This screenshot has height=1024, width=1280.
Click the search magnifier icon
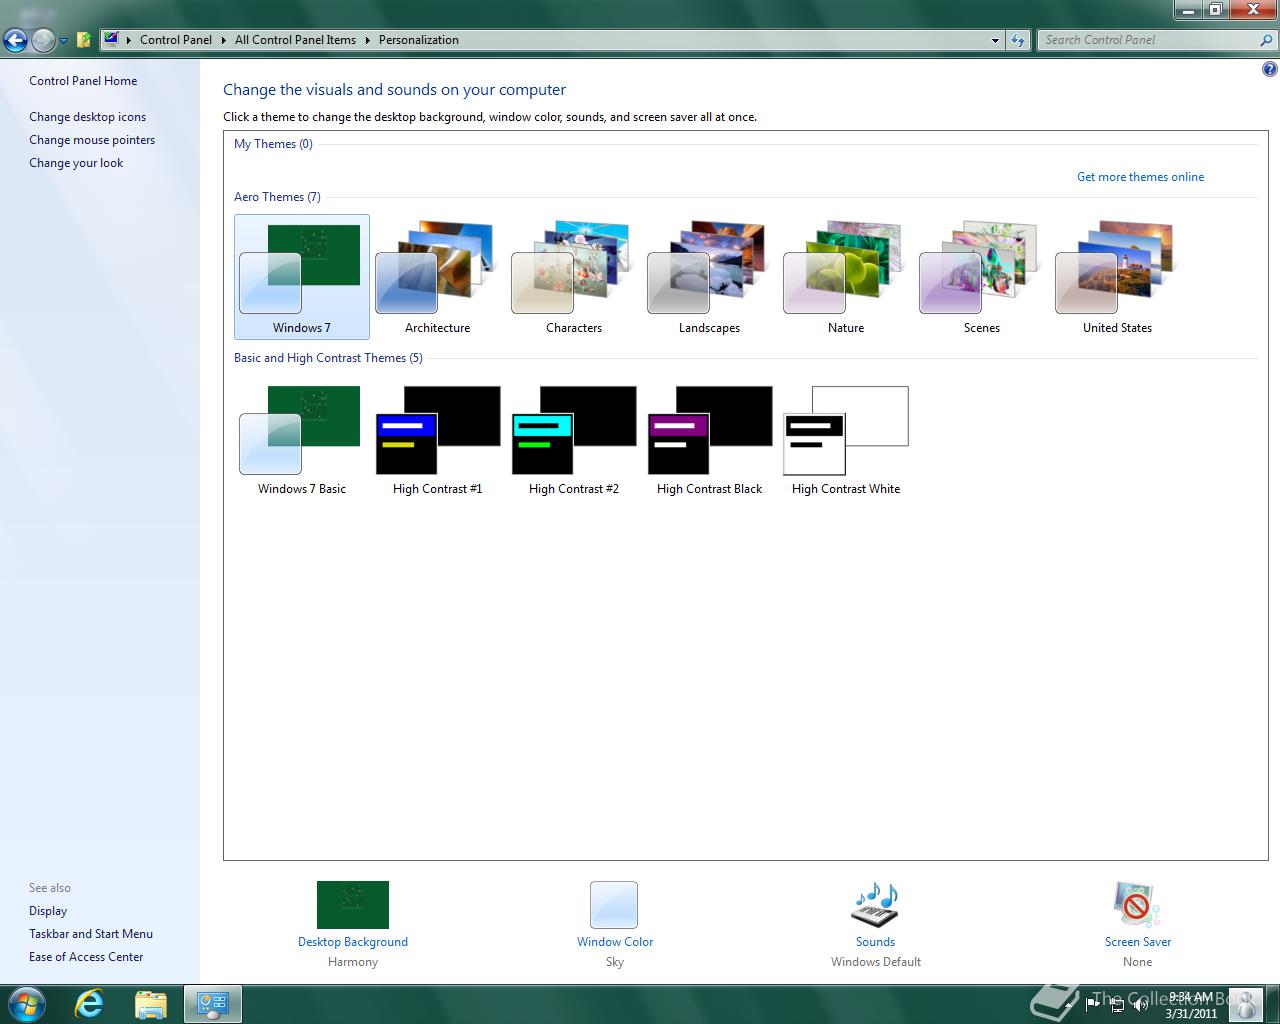coord(1267,40)
